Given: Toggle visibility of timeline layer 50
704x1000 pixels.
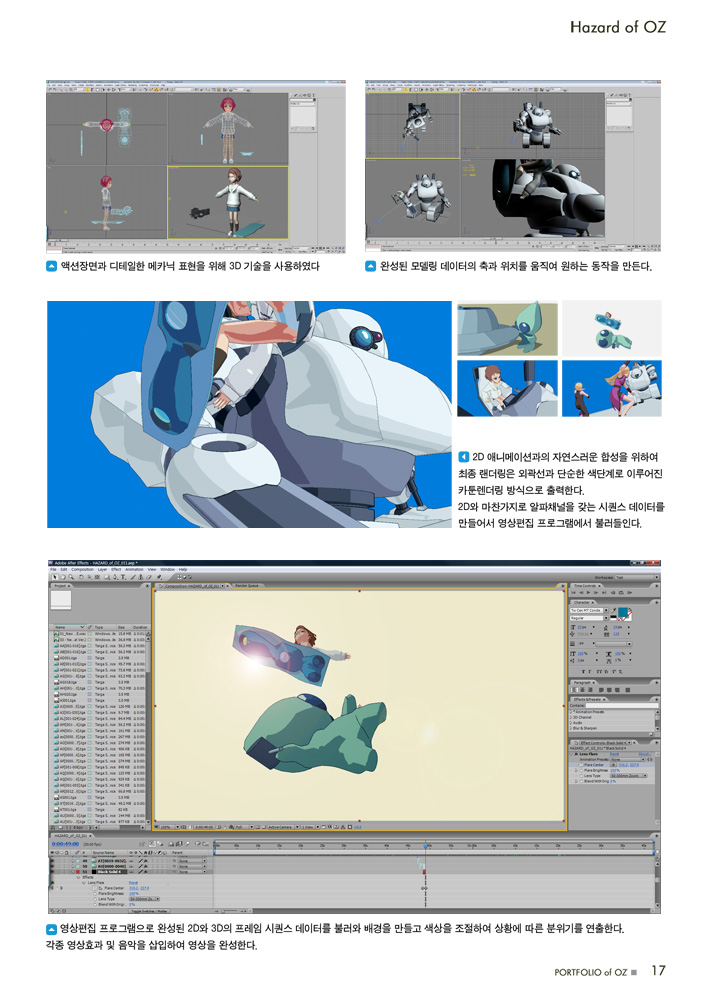Looking at the screenshot, I should click(x=52, y=866).
